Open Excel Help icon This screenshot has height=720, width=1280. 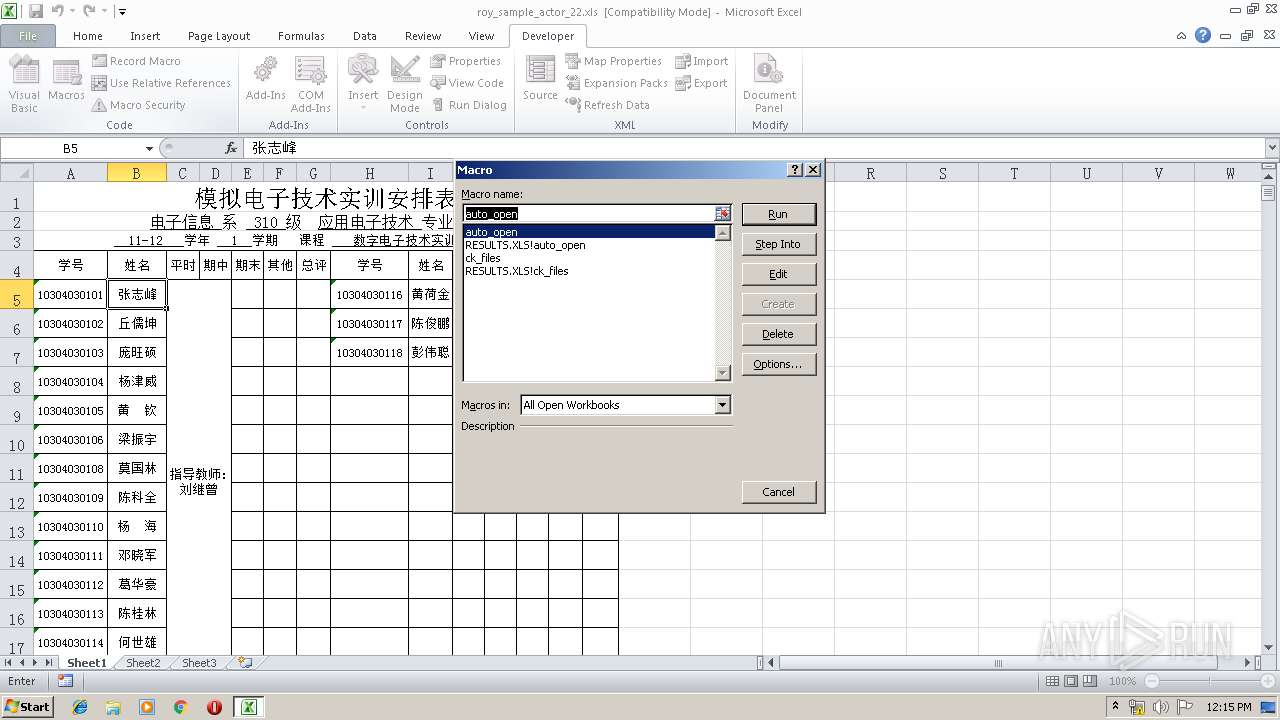(x=1203, y=35)
